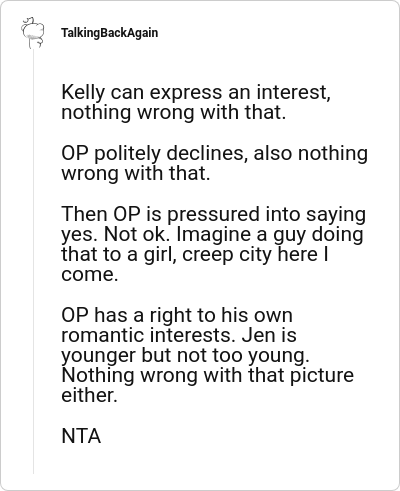This screenshot has height=491, width=400.
Task: Click the line 'wrong with that.' in second paragraph
Action: pyautogui.click(x=136, y=174)
